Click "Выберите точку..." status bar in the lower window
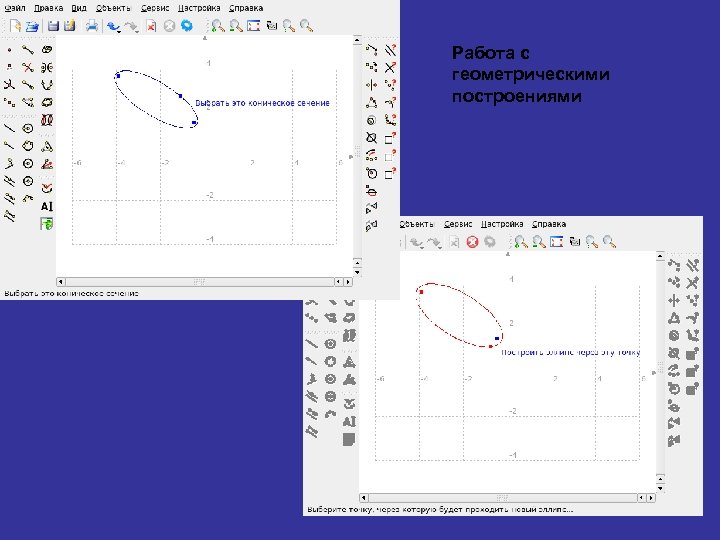The height and width of the screenshot is (540, 720). (440, 509)
